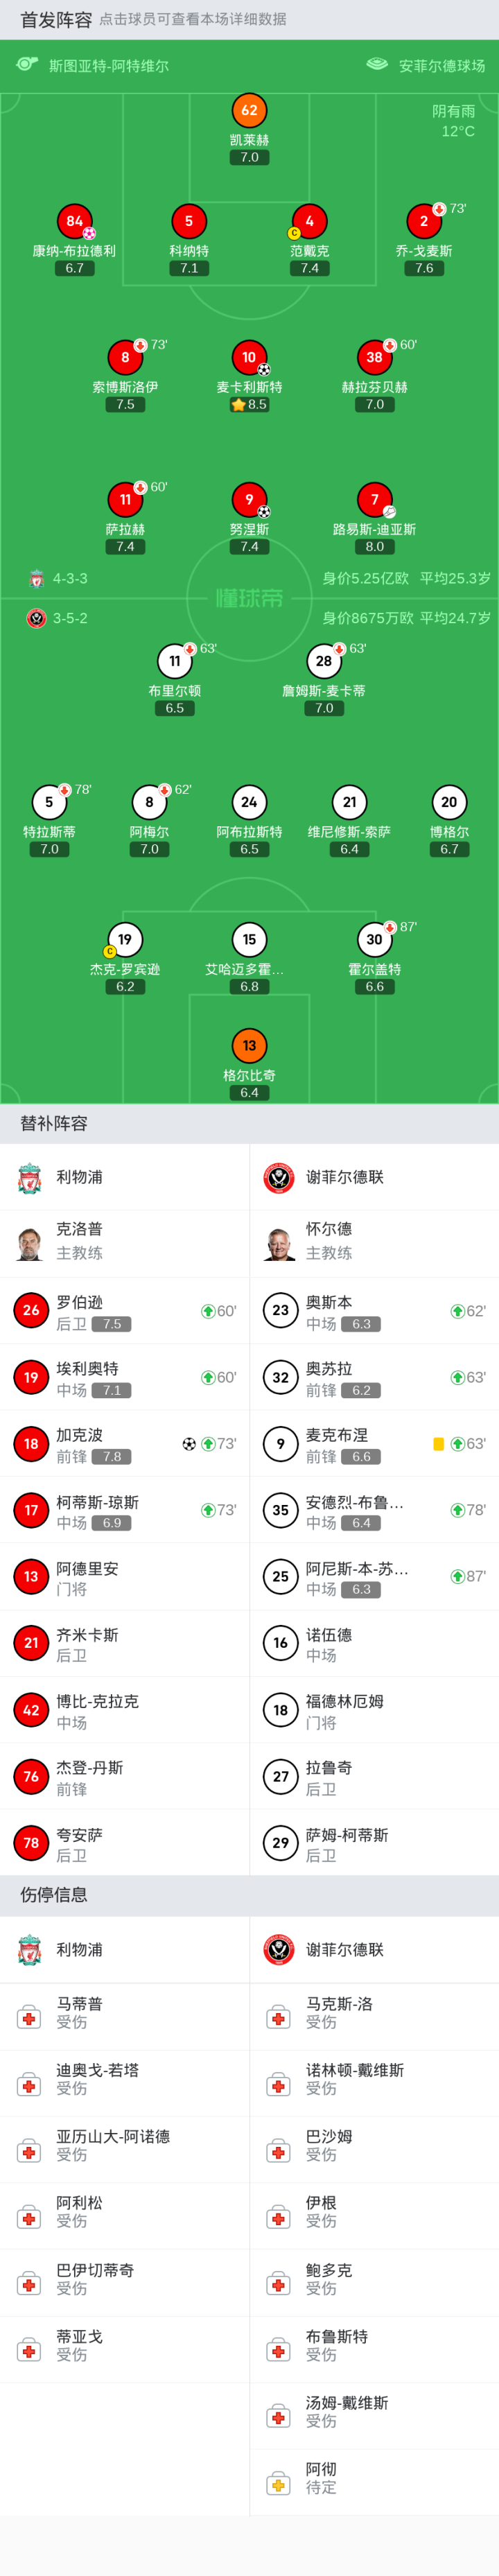Click referee name 斯图亚特-阿特维尔
Screen dimensions: 499x2576
pos(108,66)
